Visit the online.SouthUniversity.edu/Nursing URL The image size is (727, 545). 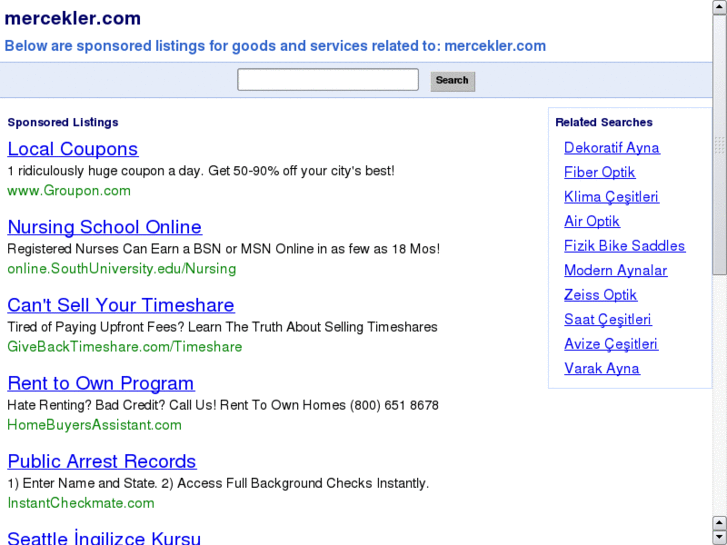[122, 269]
